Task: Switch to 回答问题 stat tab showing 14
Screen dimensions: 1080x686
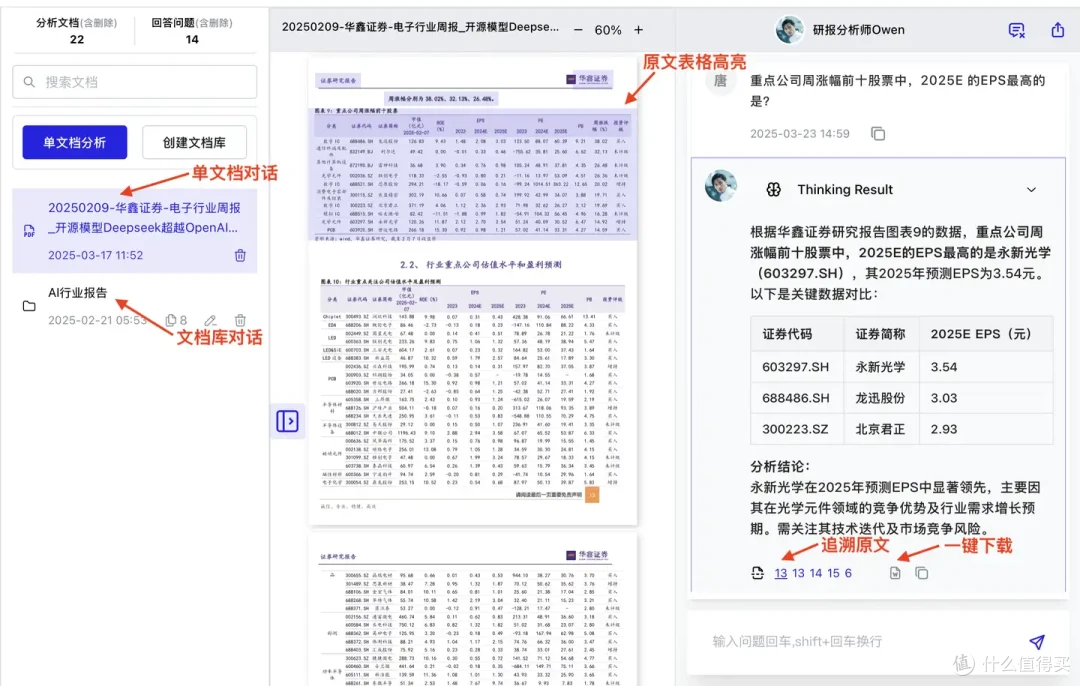Action: coord(191,31)
